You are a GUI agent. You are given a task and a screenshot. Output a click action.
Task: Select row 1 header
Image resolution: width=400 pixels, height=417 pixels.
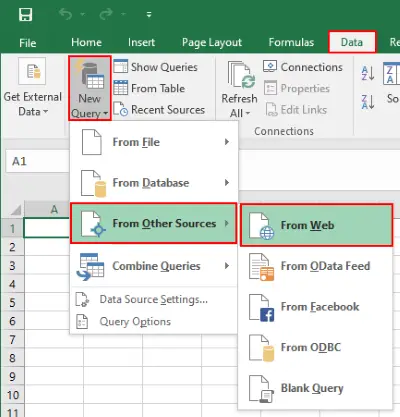click(12, 228)
